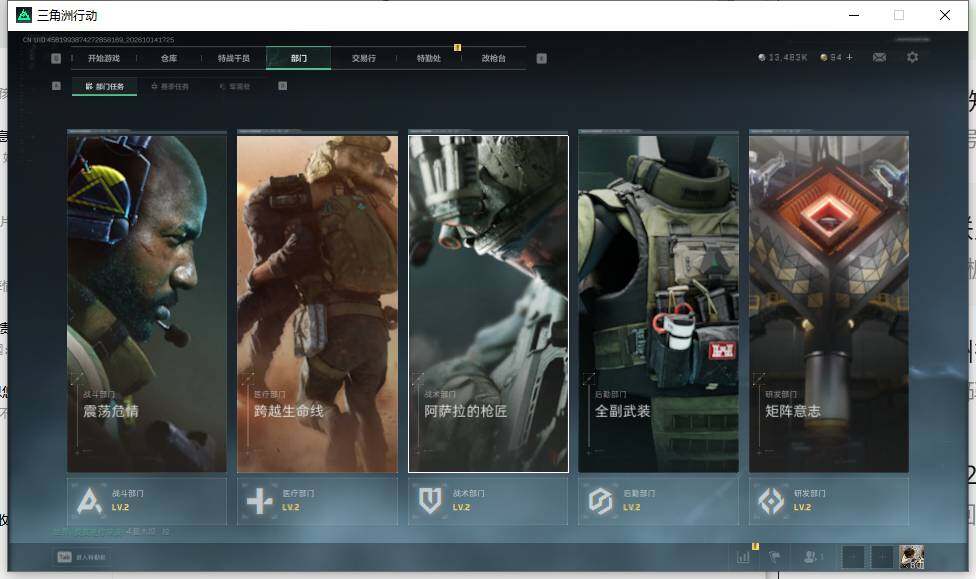Select the 部门 tab

[x=299, y=59]
